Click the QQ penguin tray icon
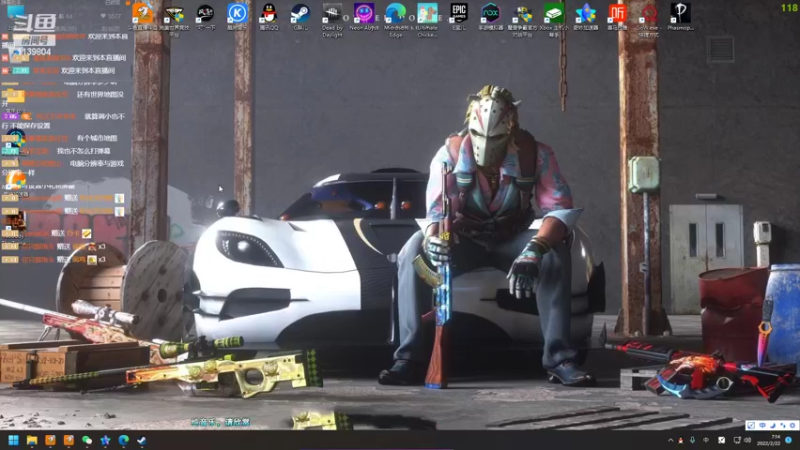This screenshot has height=450, width=800. tap(681, 440)
